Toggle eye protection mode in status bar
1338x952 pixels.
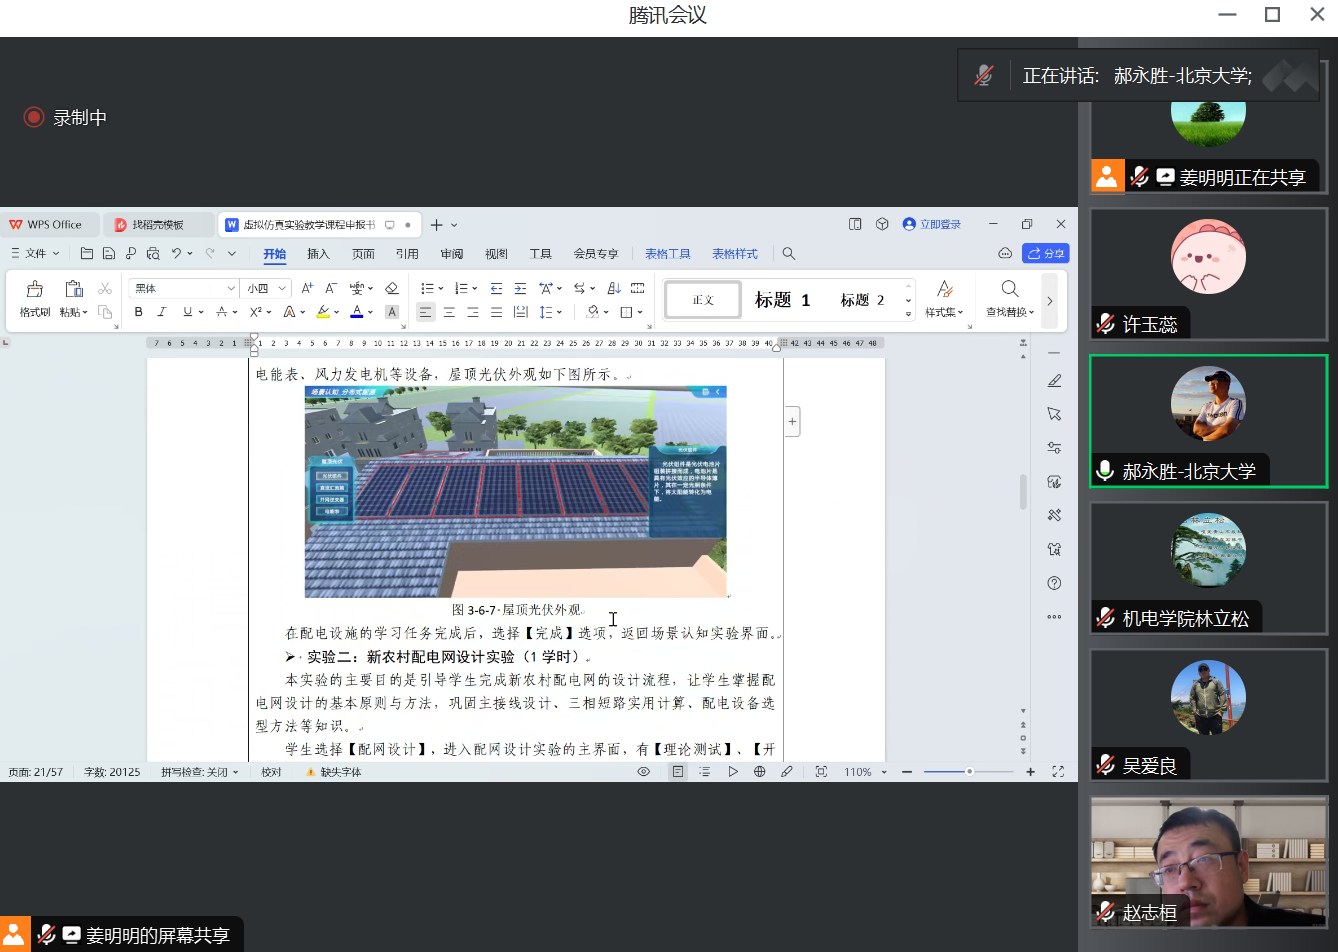pyautogui.click(x=644, y=772)
